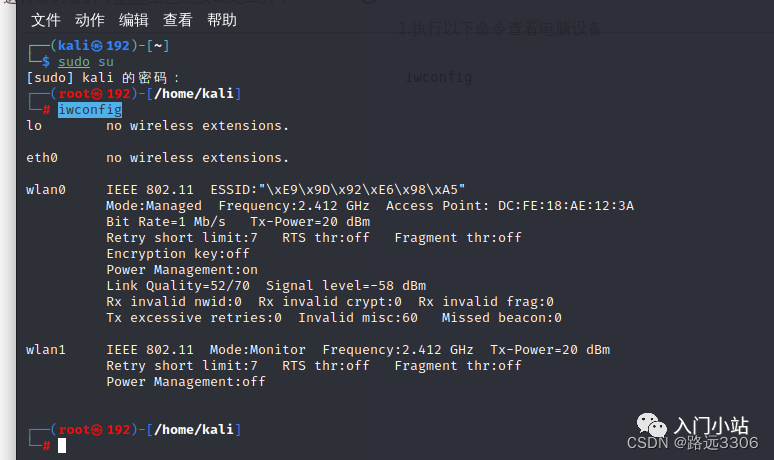Click the highlighted iwconfig command
Image resolution: width=774 pixels, height=460 pixels.
(90, 110)
